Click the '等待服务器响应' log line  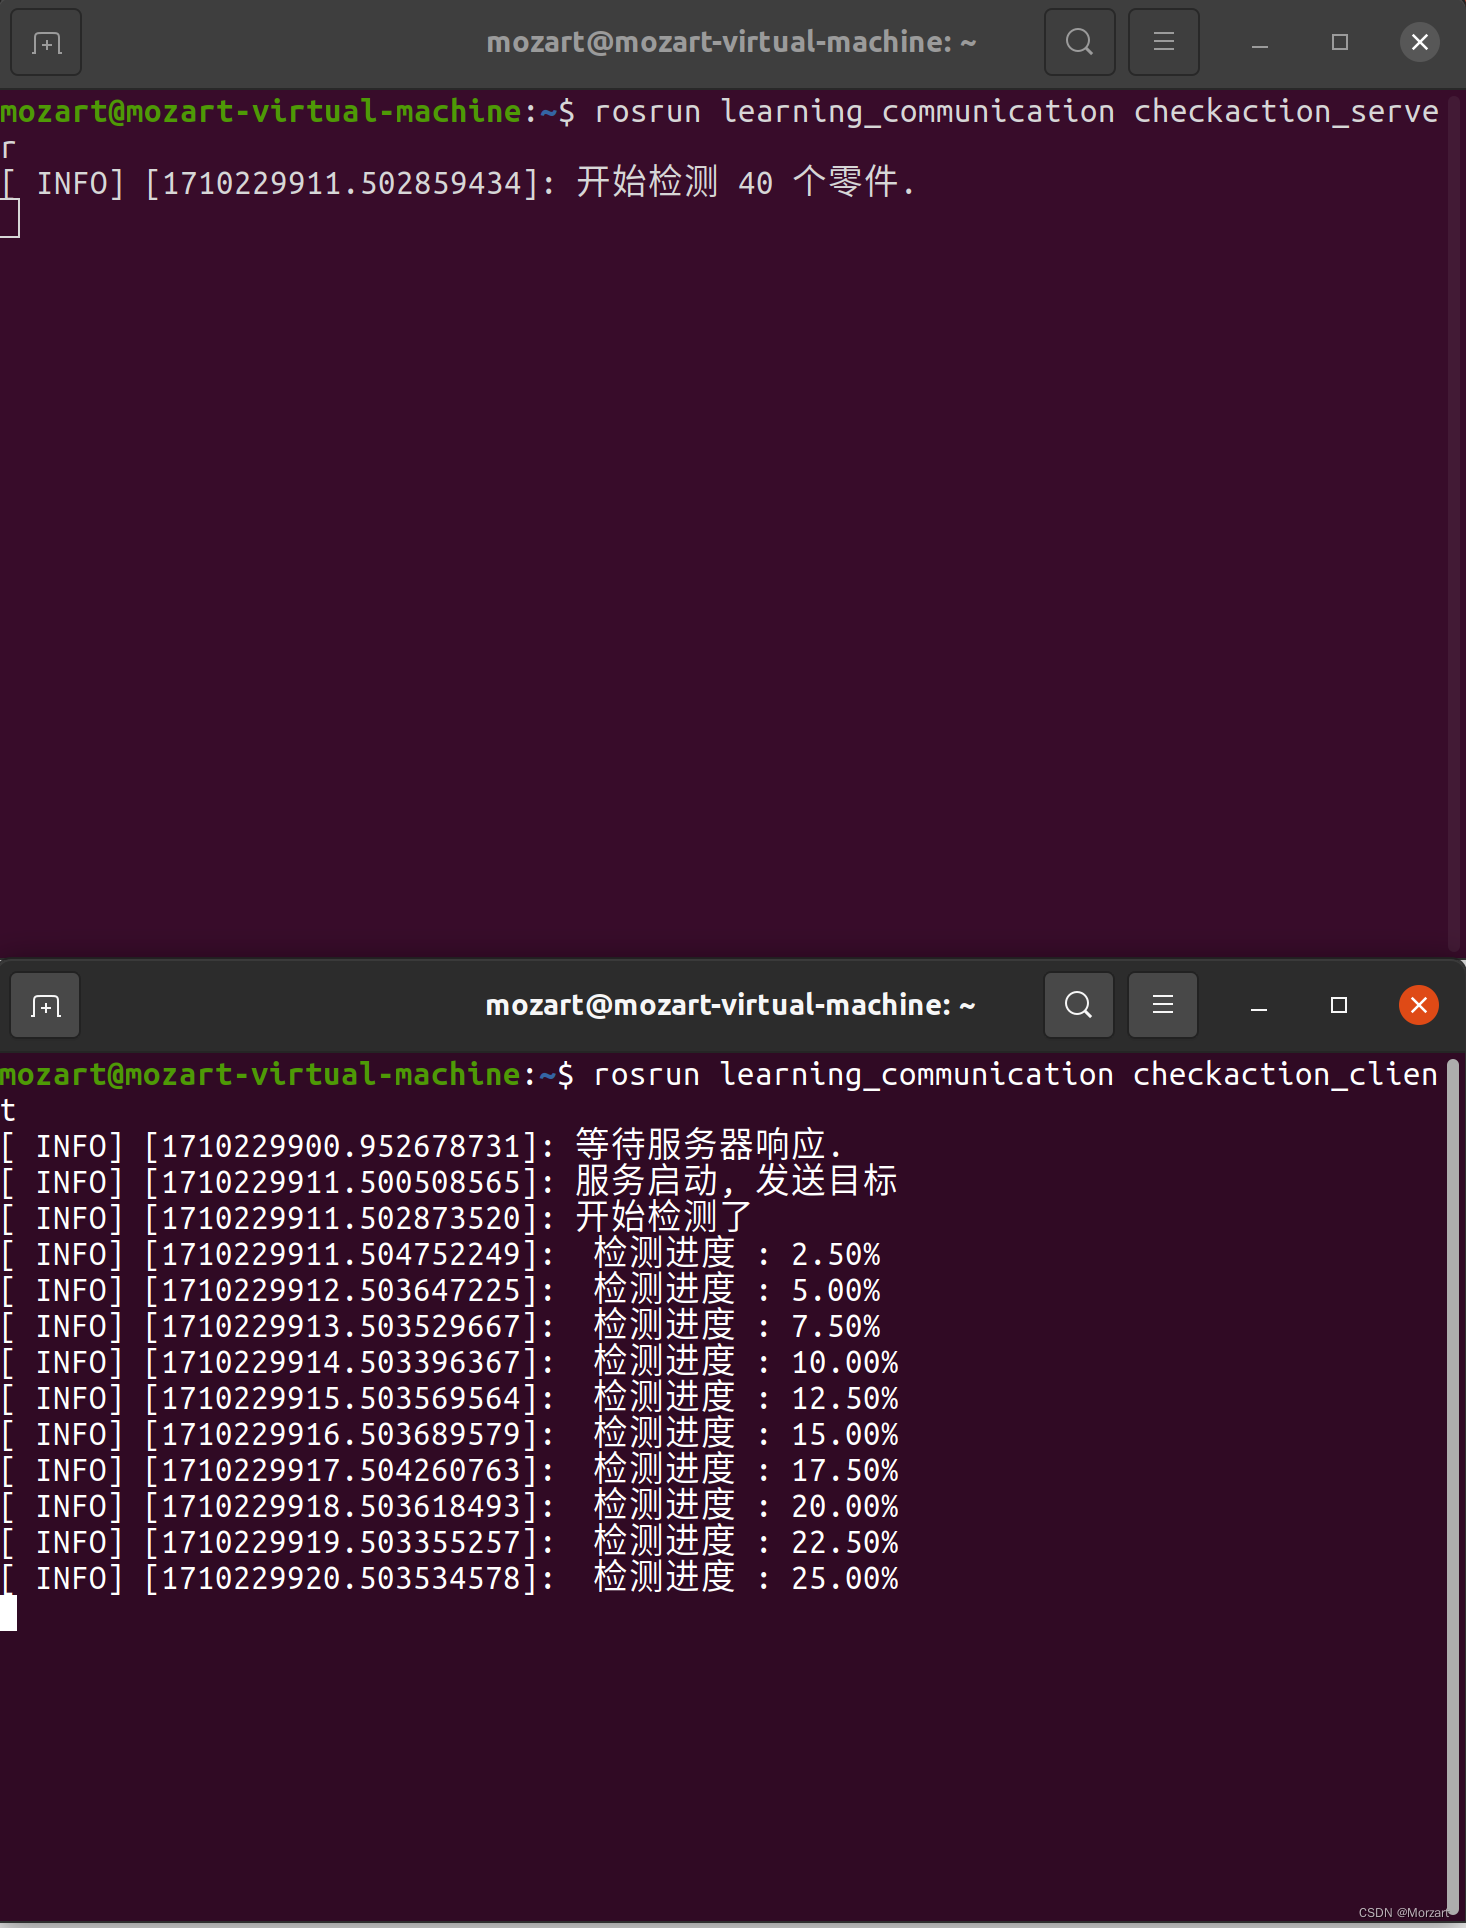[421, 1146]
